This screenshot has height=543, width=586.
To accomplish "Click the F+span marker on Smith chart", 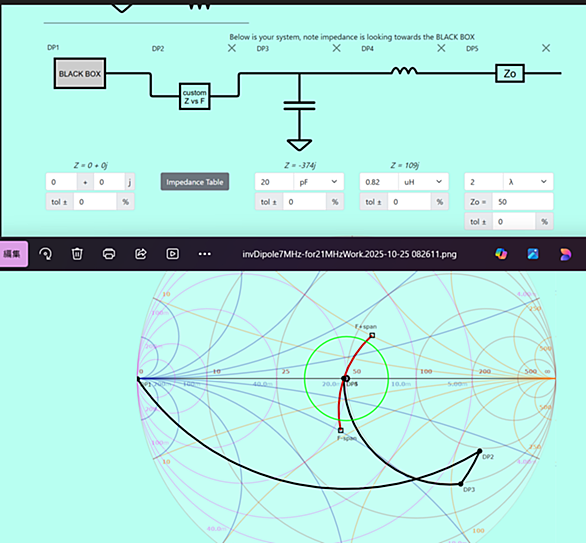I will (x=372, y=335).
